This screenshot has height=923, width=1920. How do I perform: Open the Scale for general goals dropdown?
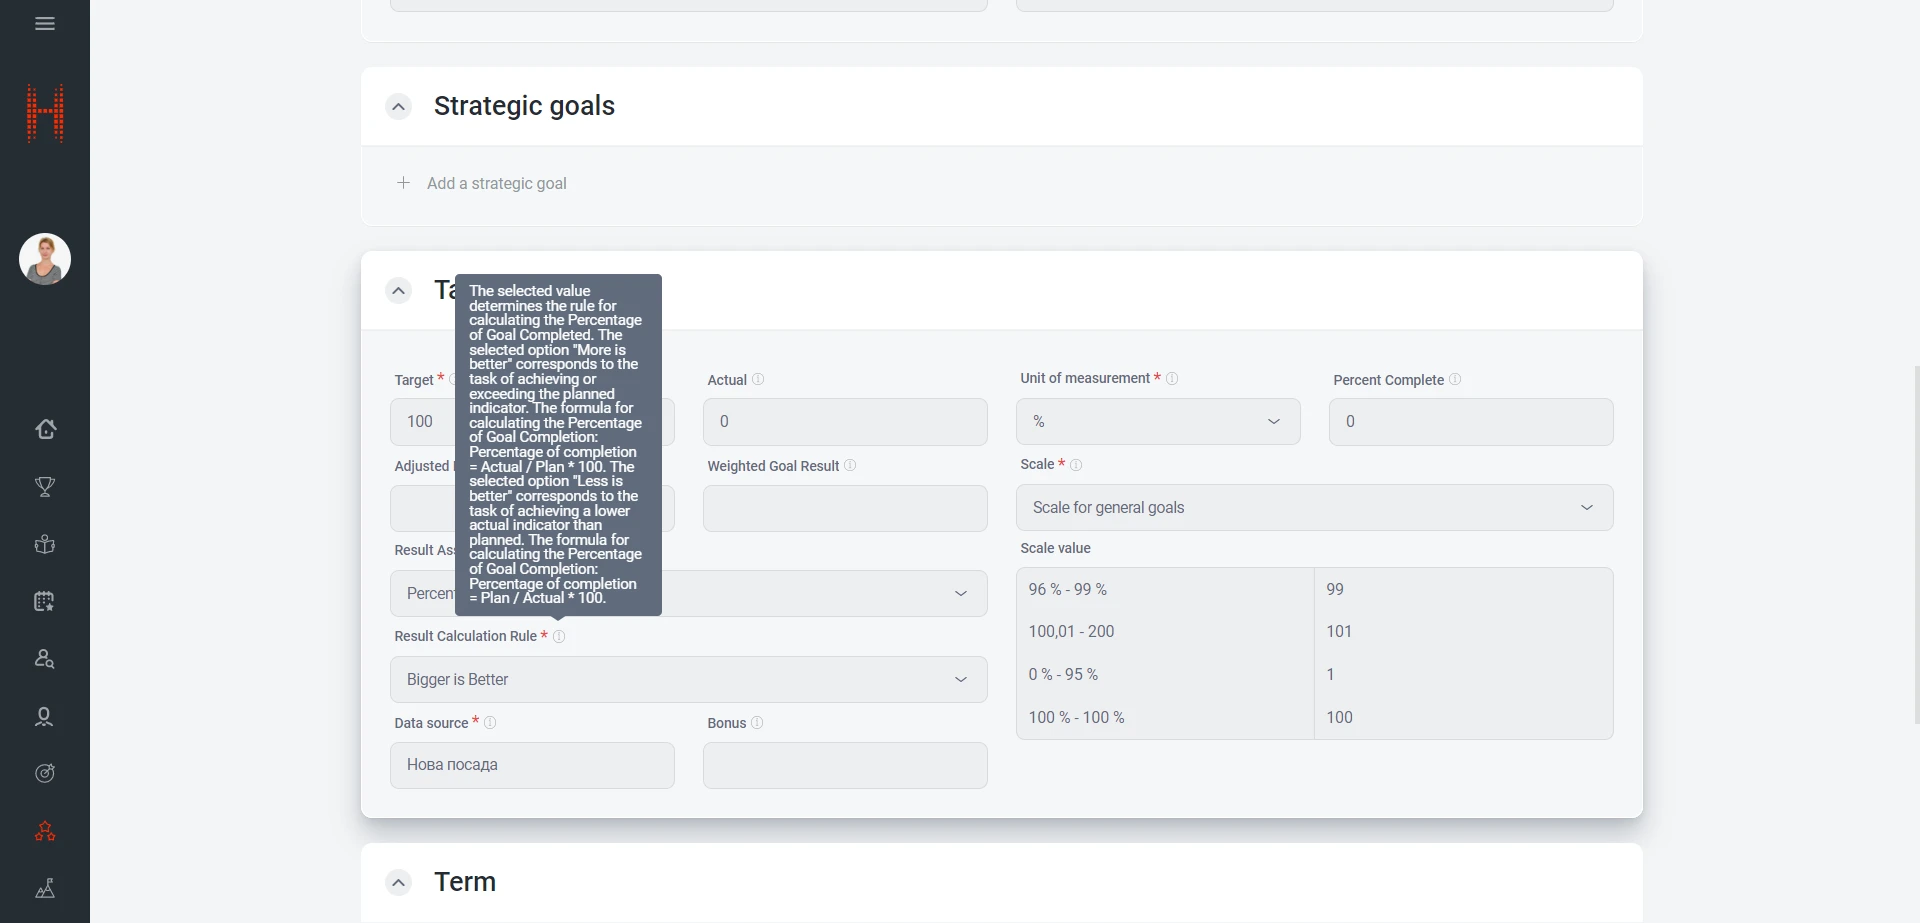click(1314, 508)
